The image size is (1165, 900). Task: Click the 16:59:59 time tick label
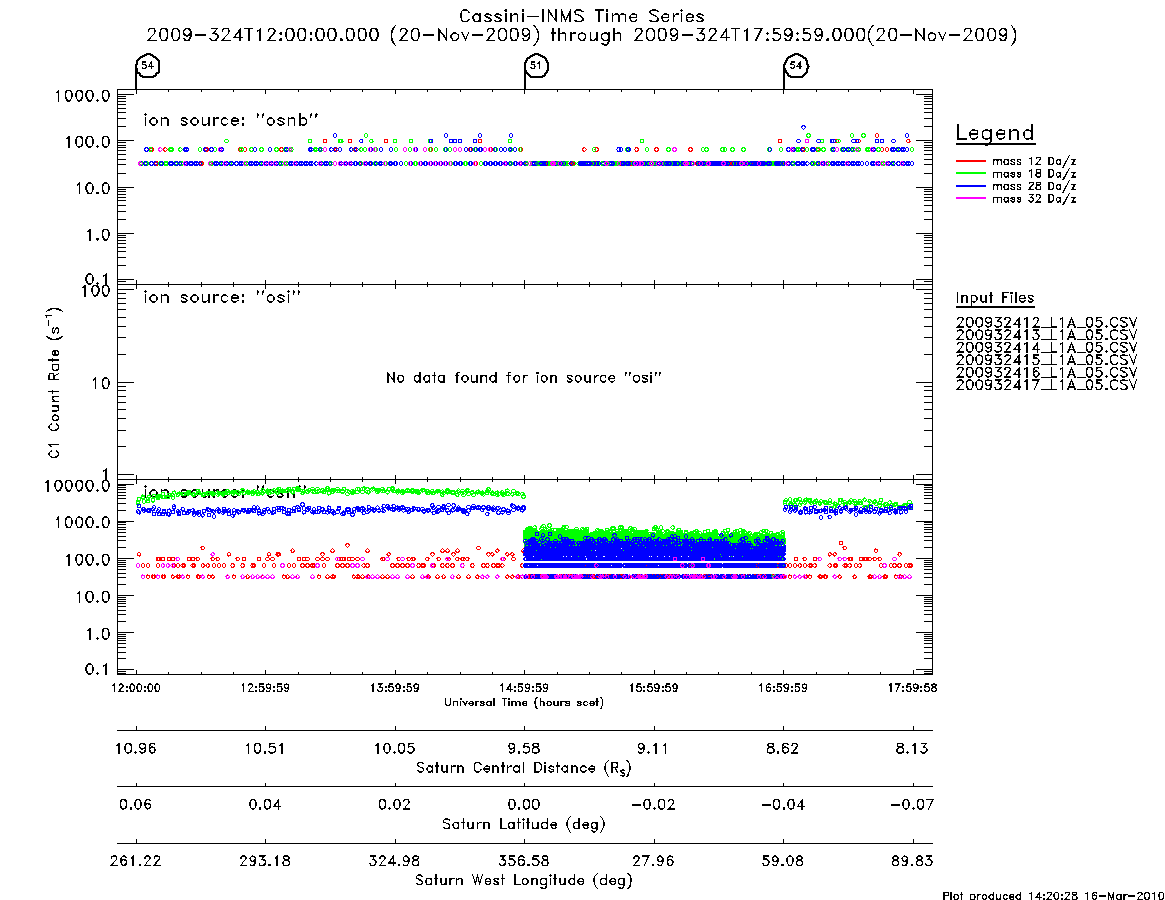pyautogui.click(x=782, y=688)
